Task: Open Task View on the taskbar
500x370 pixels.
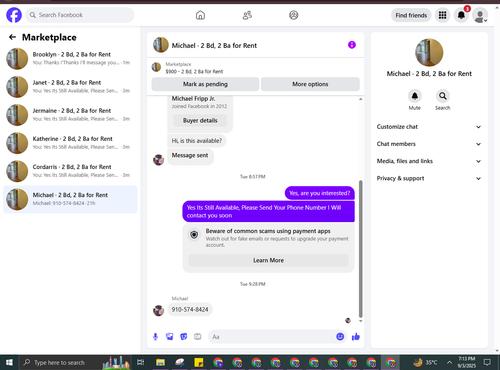Action: tap(141, 362)
